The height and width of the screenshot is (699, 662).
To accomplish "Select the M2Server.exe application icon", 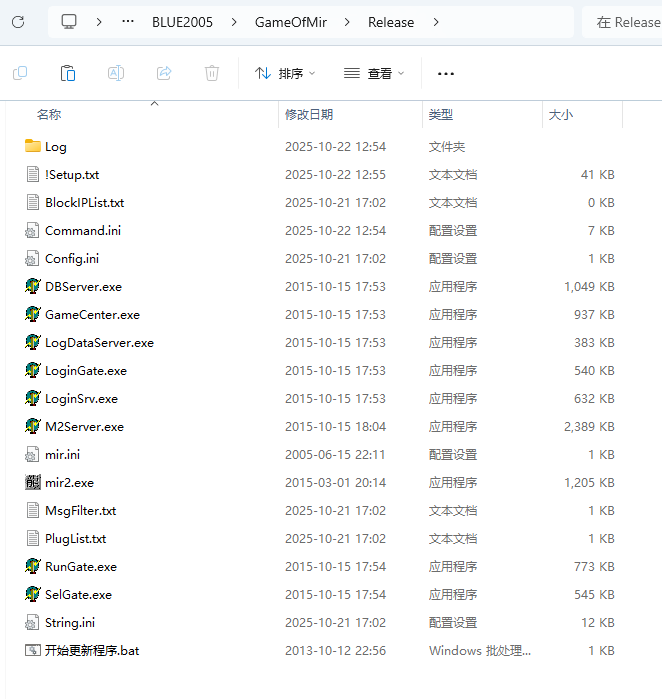I will [x=33, y=426].
